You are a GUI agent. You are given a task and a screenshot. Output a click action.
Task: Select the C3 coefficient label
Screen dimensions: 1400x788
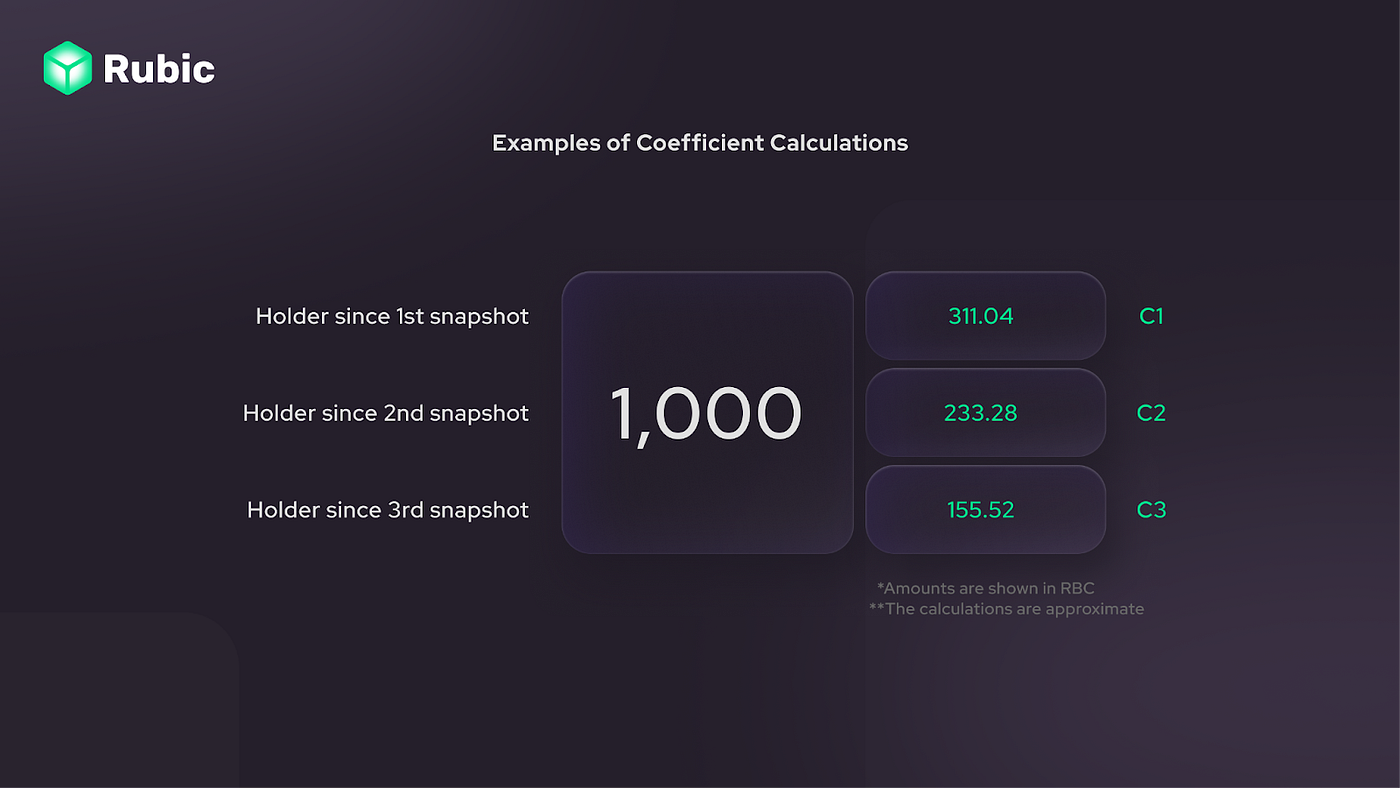click(x=1151, y=510)
